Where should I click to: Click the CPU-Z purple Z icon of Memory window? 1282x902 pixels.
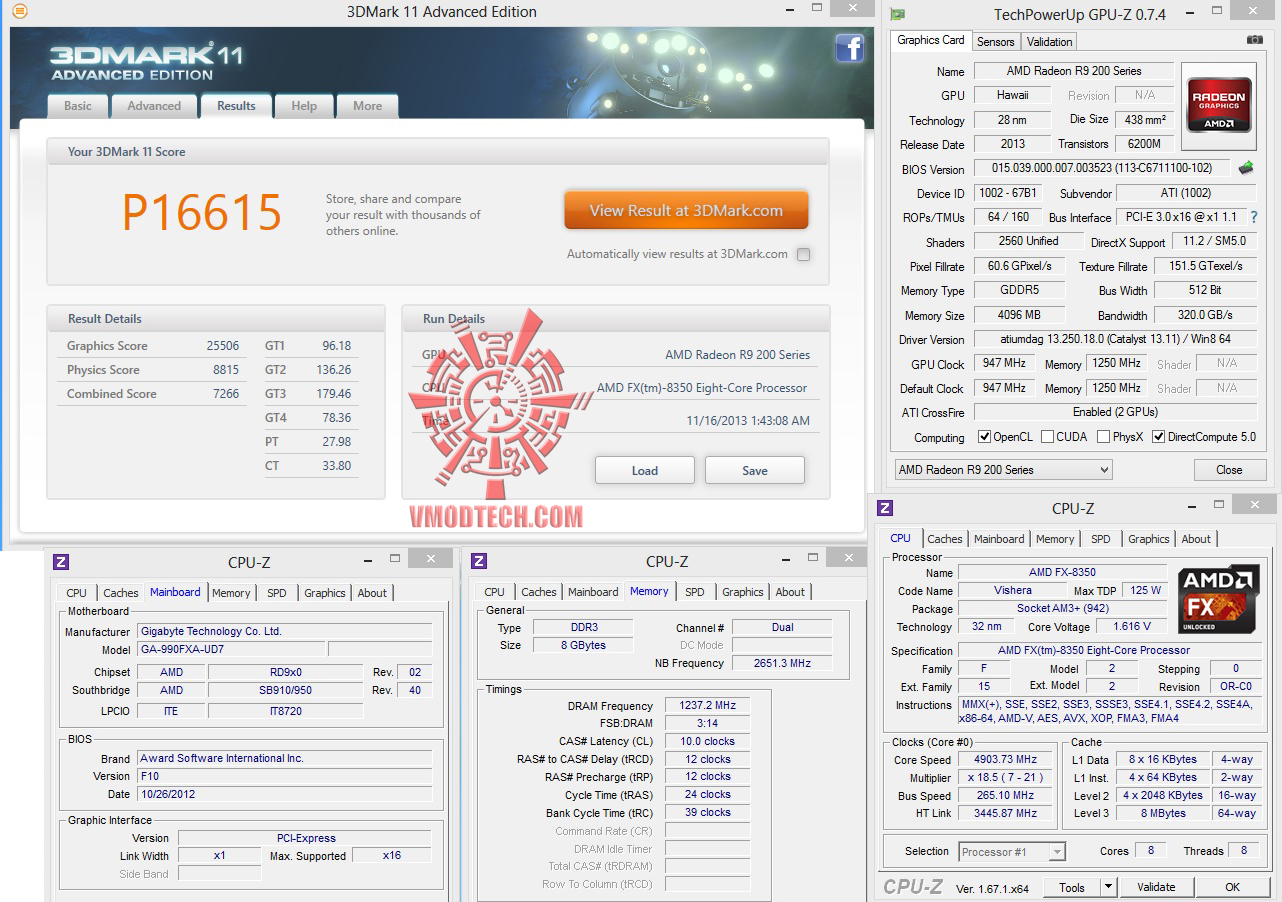479,561
